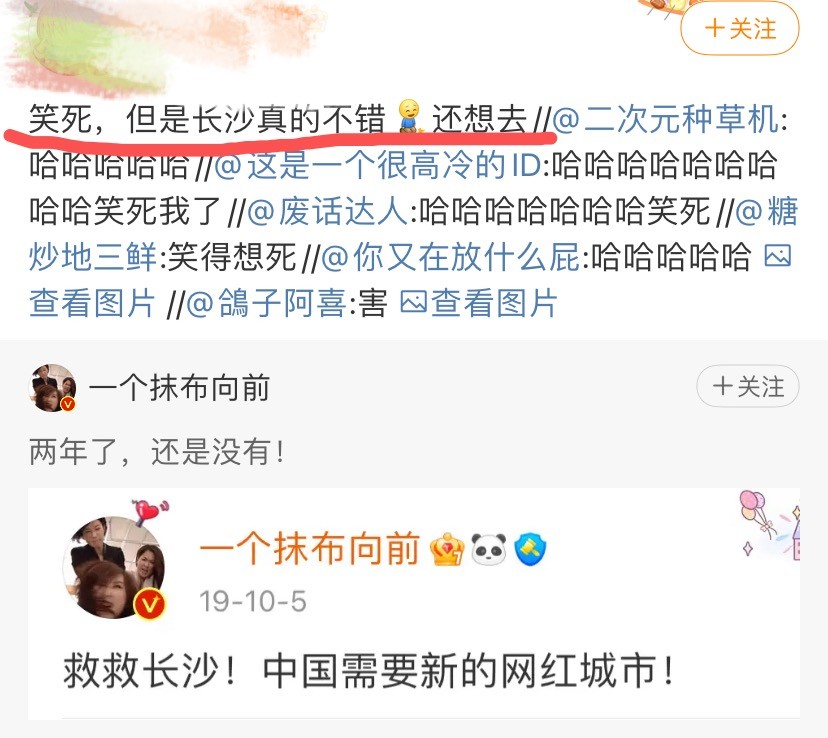Open large avatar in quoted post
828x738 pixels.
114,567
